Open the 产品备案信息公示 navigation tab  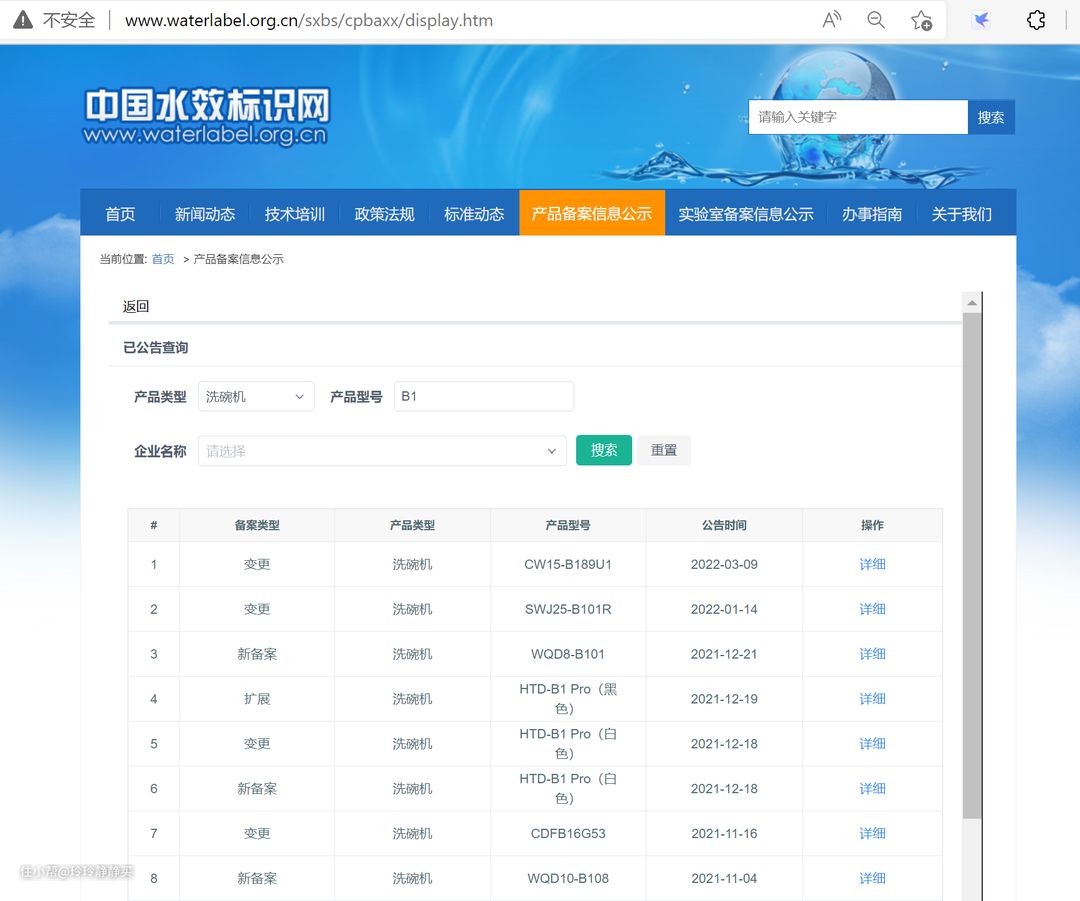(591, 214)
